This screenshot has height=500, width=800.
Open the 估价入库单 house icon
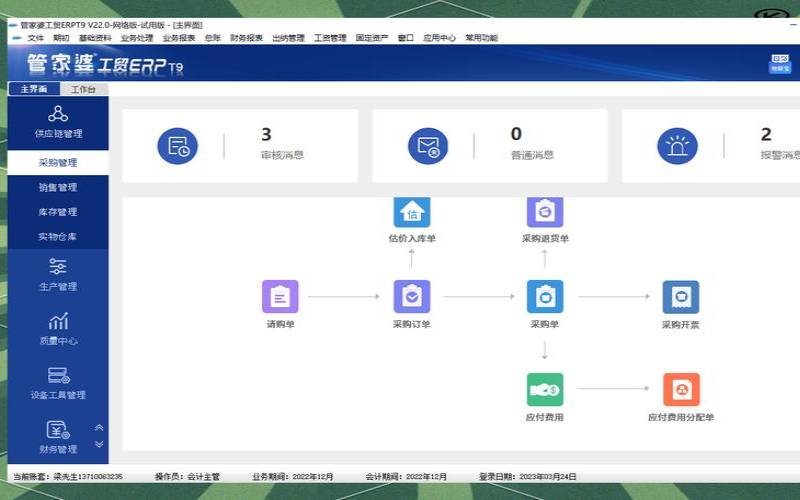coord(411,212)
